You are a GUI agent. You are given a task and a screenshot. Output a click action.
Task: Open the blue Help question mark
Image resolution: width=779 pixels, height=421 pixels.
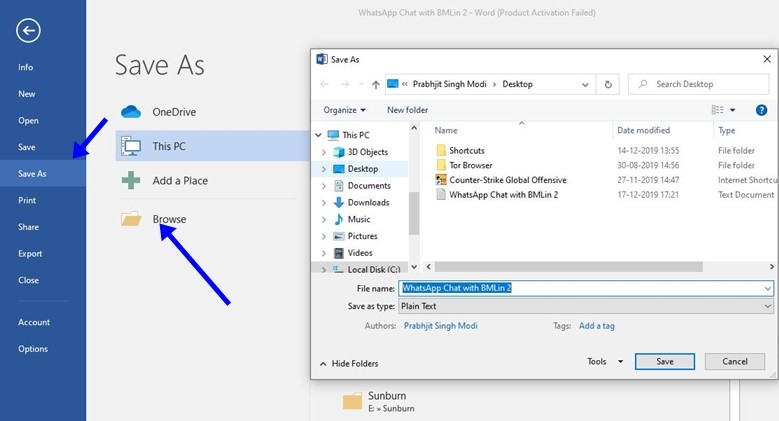pos(761,110)
